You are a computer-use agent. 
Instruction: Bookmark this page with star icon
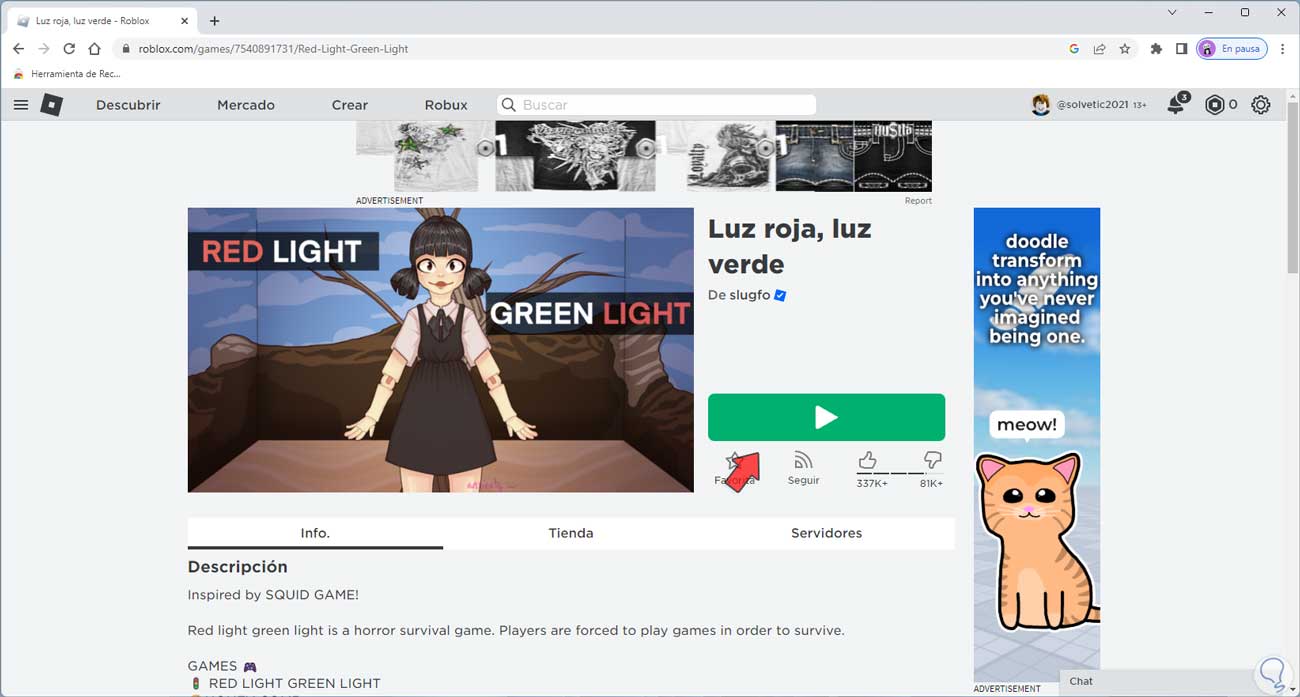click(x=1125, y=48)
